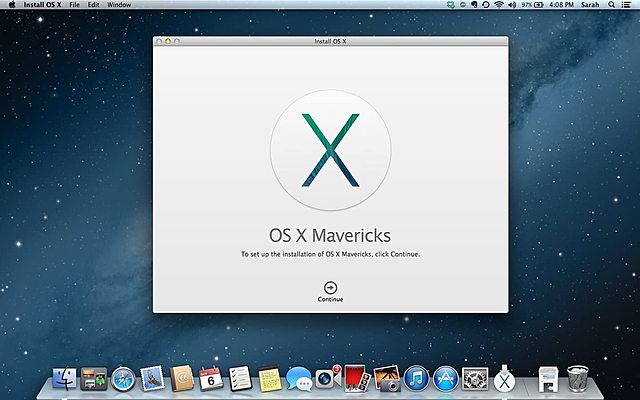This screenshot has width=640, height=400.
Task: Open iPhoto from the Dock
Action: pyautogui.click(x=387, y=378)
